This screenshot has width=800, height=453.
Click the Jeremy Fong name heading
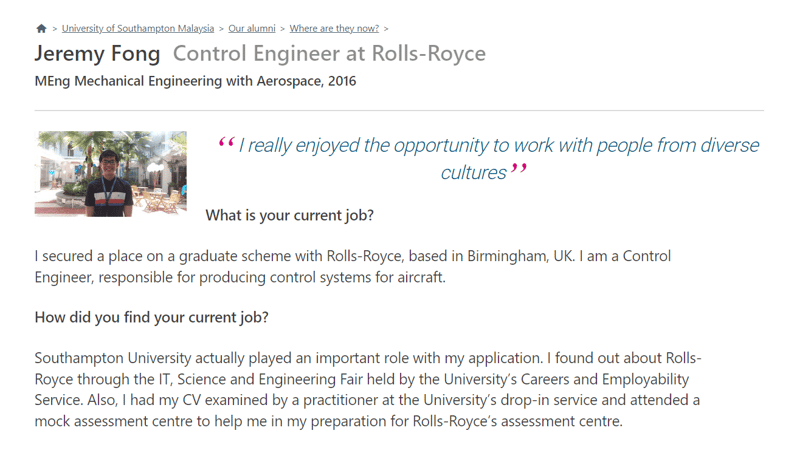pyautogui.click(x=97, y=54)
